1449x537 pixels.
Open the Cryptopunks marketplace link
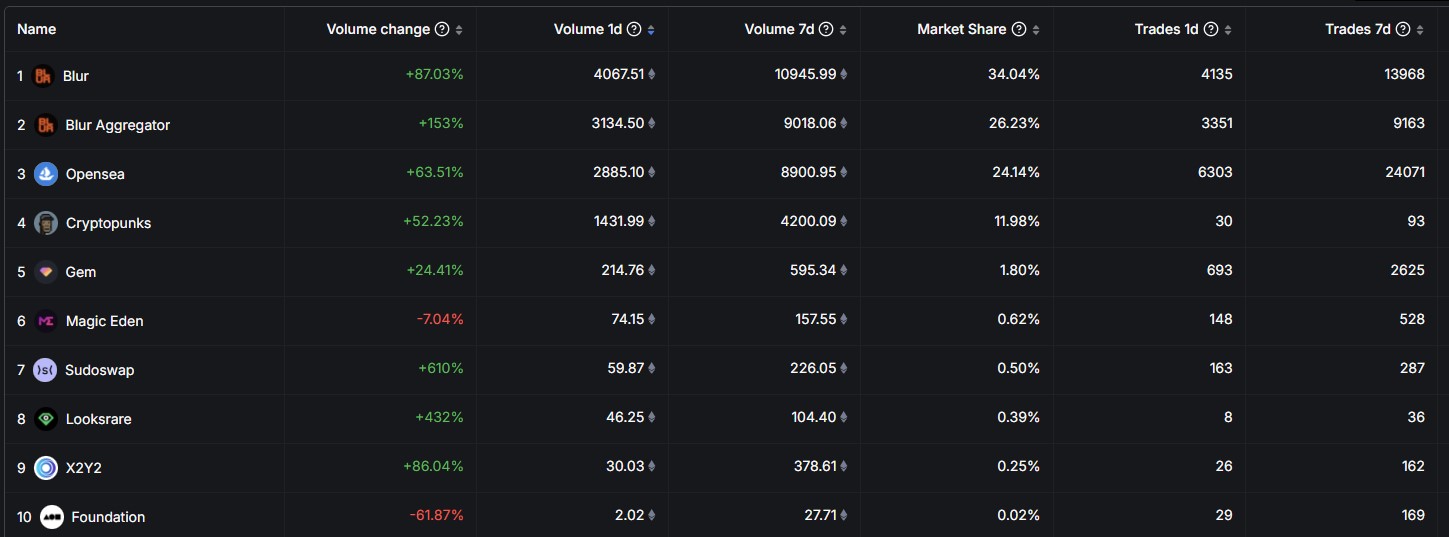[108, 223]
